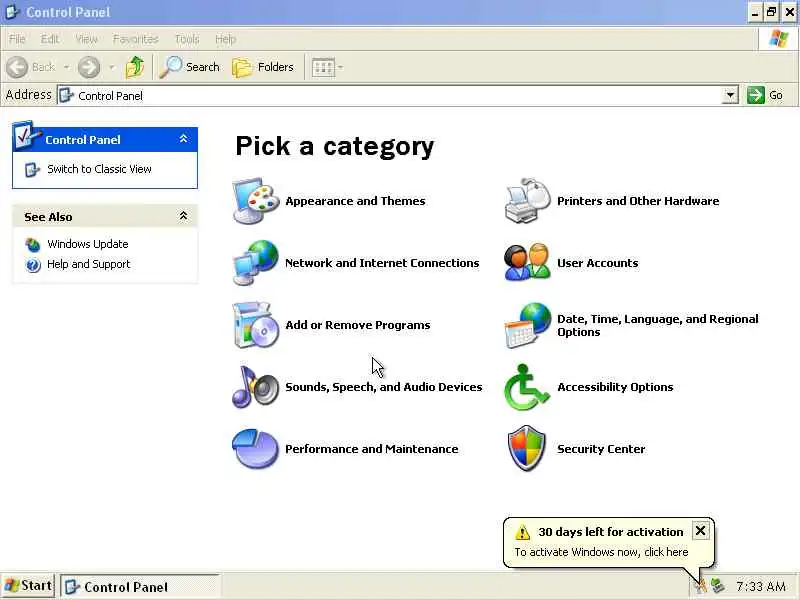Open the Performance and Maintenance pie chart icon
The image size is (800, 600).
point(256,449)
